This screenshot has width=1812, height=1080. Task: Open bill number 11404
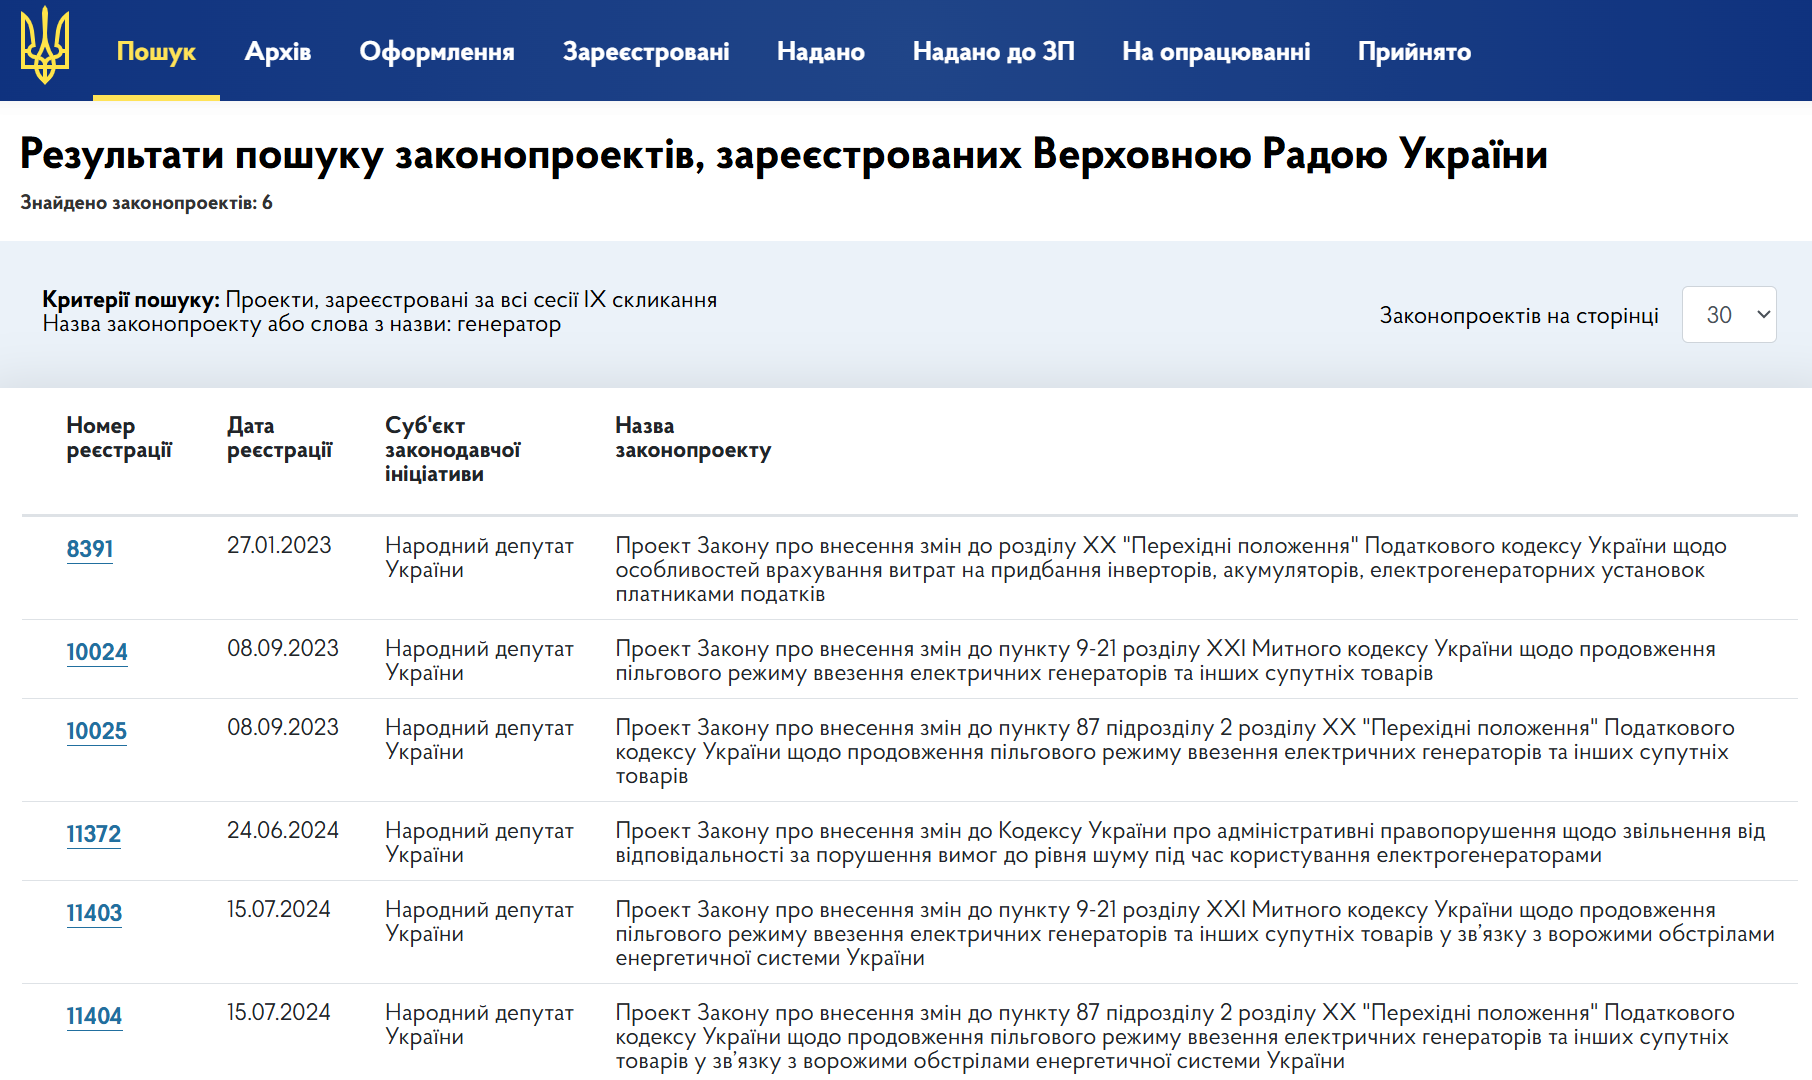94,1016
